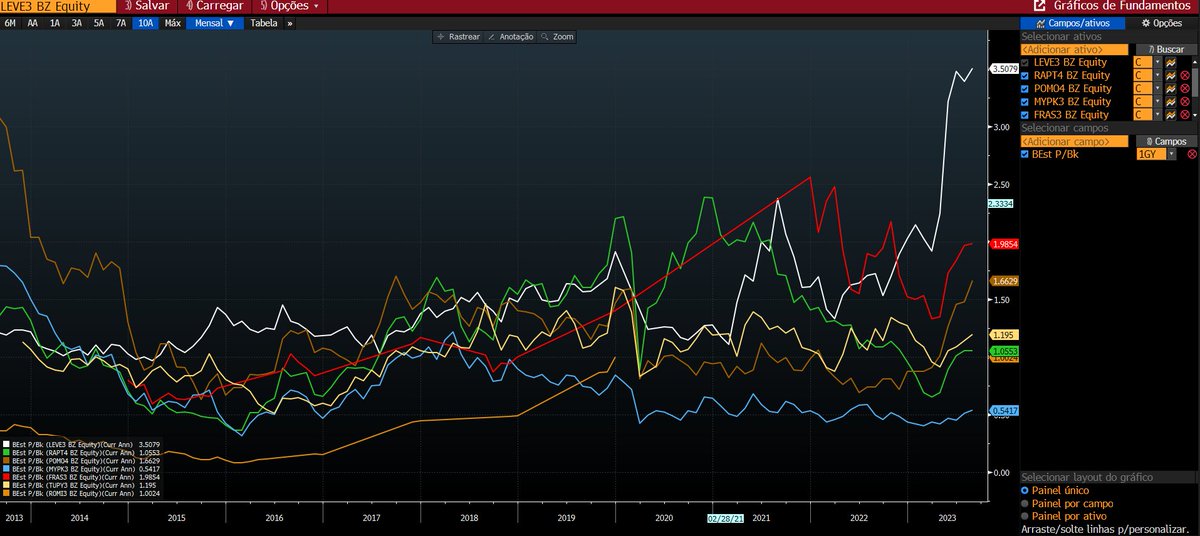Screen dimensions: 1200x536
Task: Click the LEVE3 BZ Equity ticker field at the top-left
Action: [x=57, y=6]
